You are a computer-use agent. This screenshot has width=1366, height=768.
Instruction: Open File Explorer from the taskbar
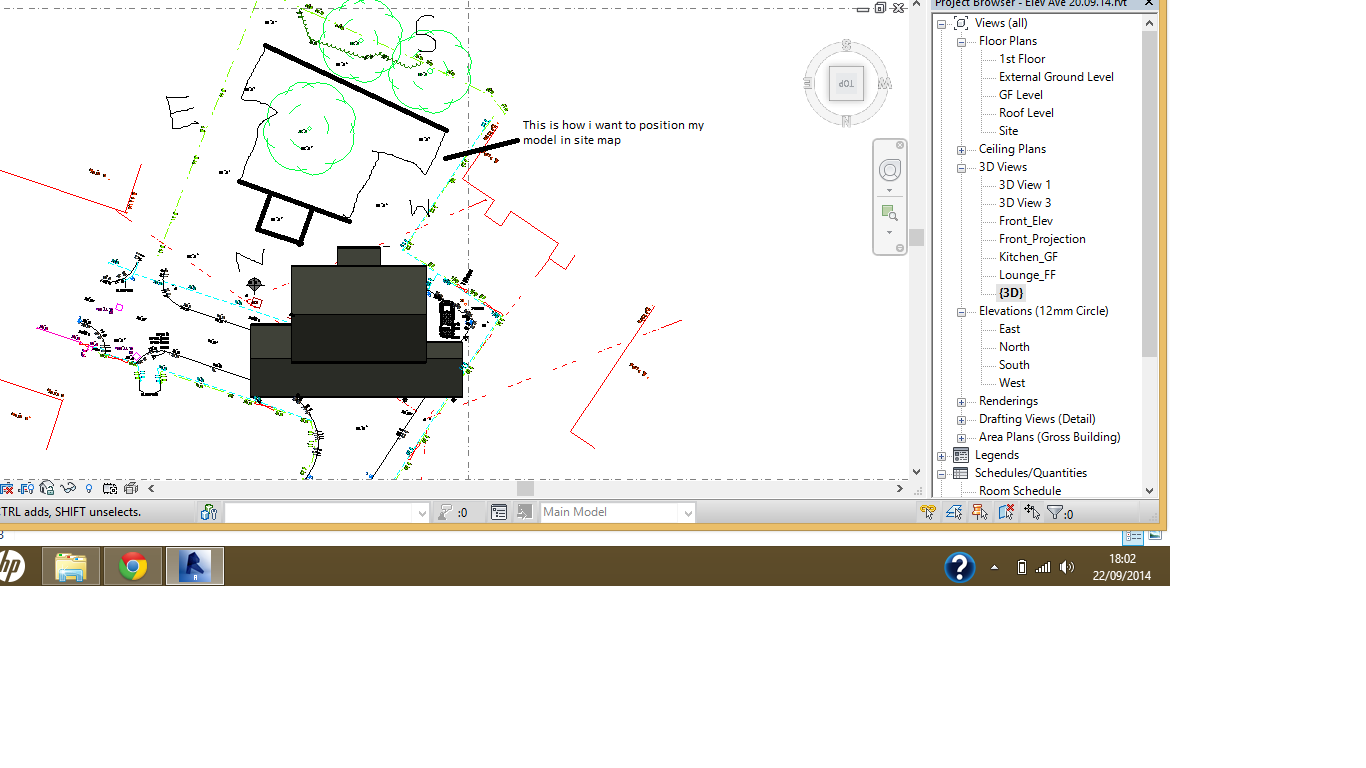[71, 566]
